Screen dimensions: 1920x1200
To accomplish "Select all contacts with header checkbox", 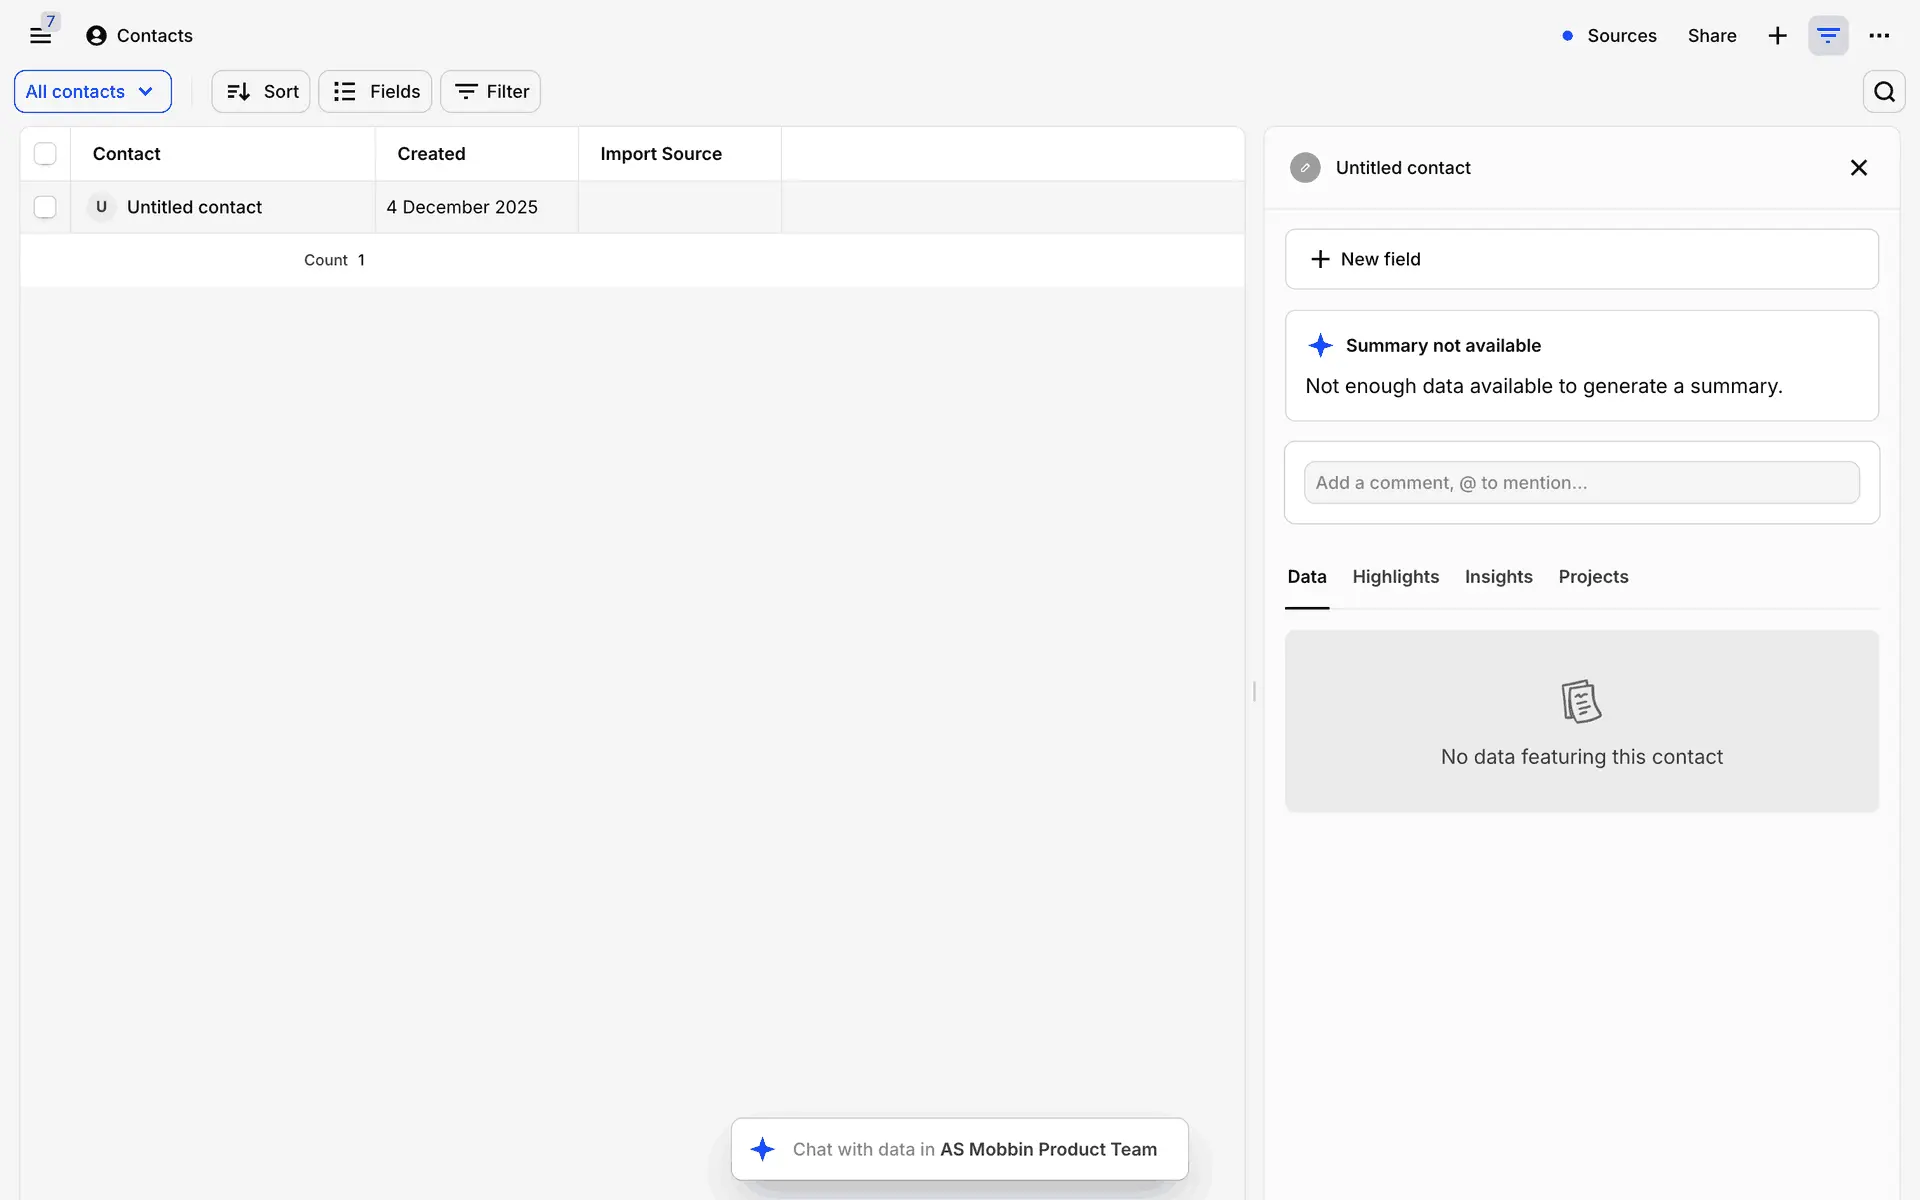I will 45,154.
